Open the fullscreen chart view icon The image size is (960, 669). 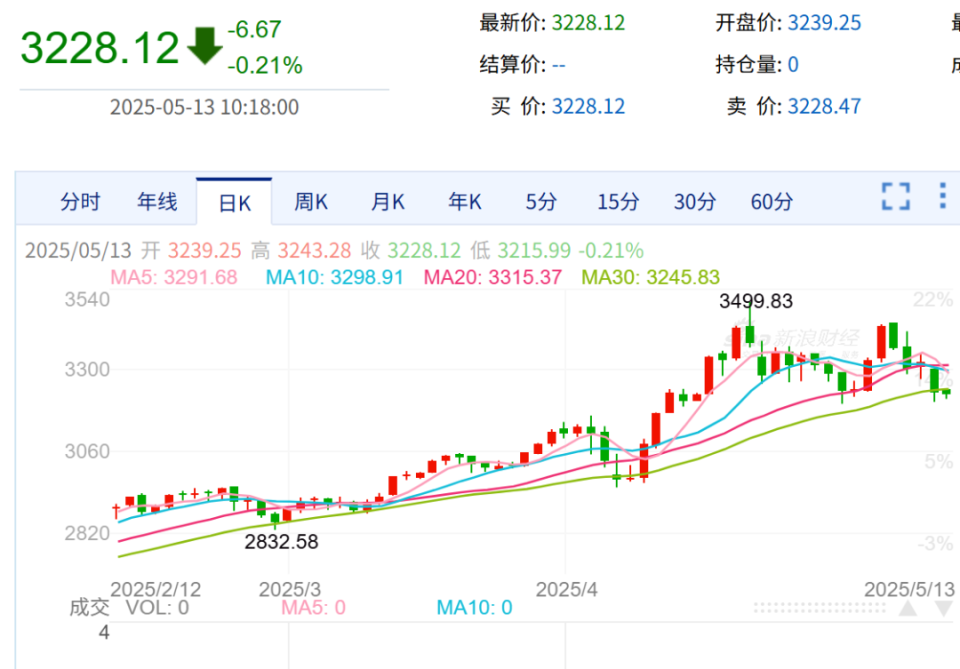coord(894,197)
